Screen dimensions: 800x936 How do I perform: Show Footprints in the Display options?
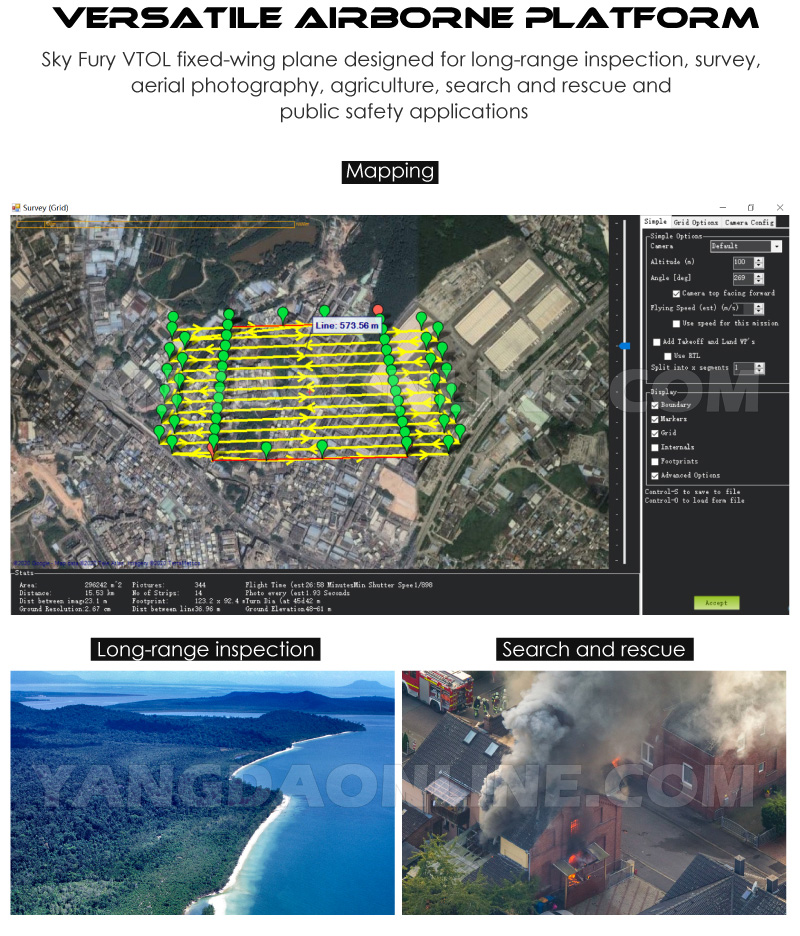pyautogui.click(x=655, y=461)
